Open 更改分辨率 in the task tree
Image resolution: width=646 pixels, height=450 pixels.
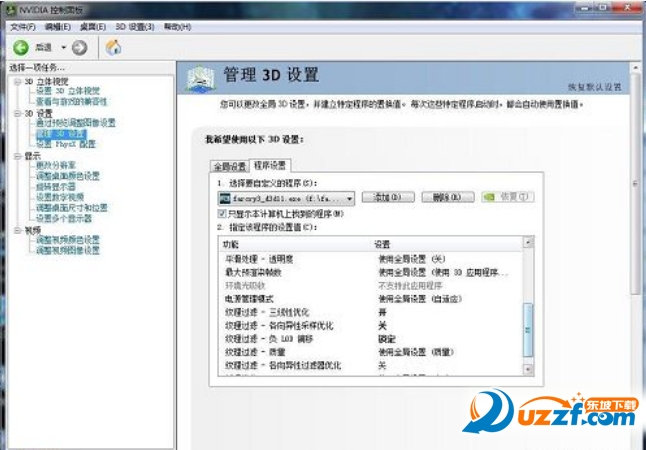click(56, 166)
